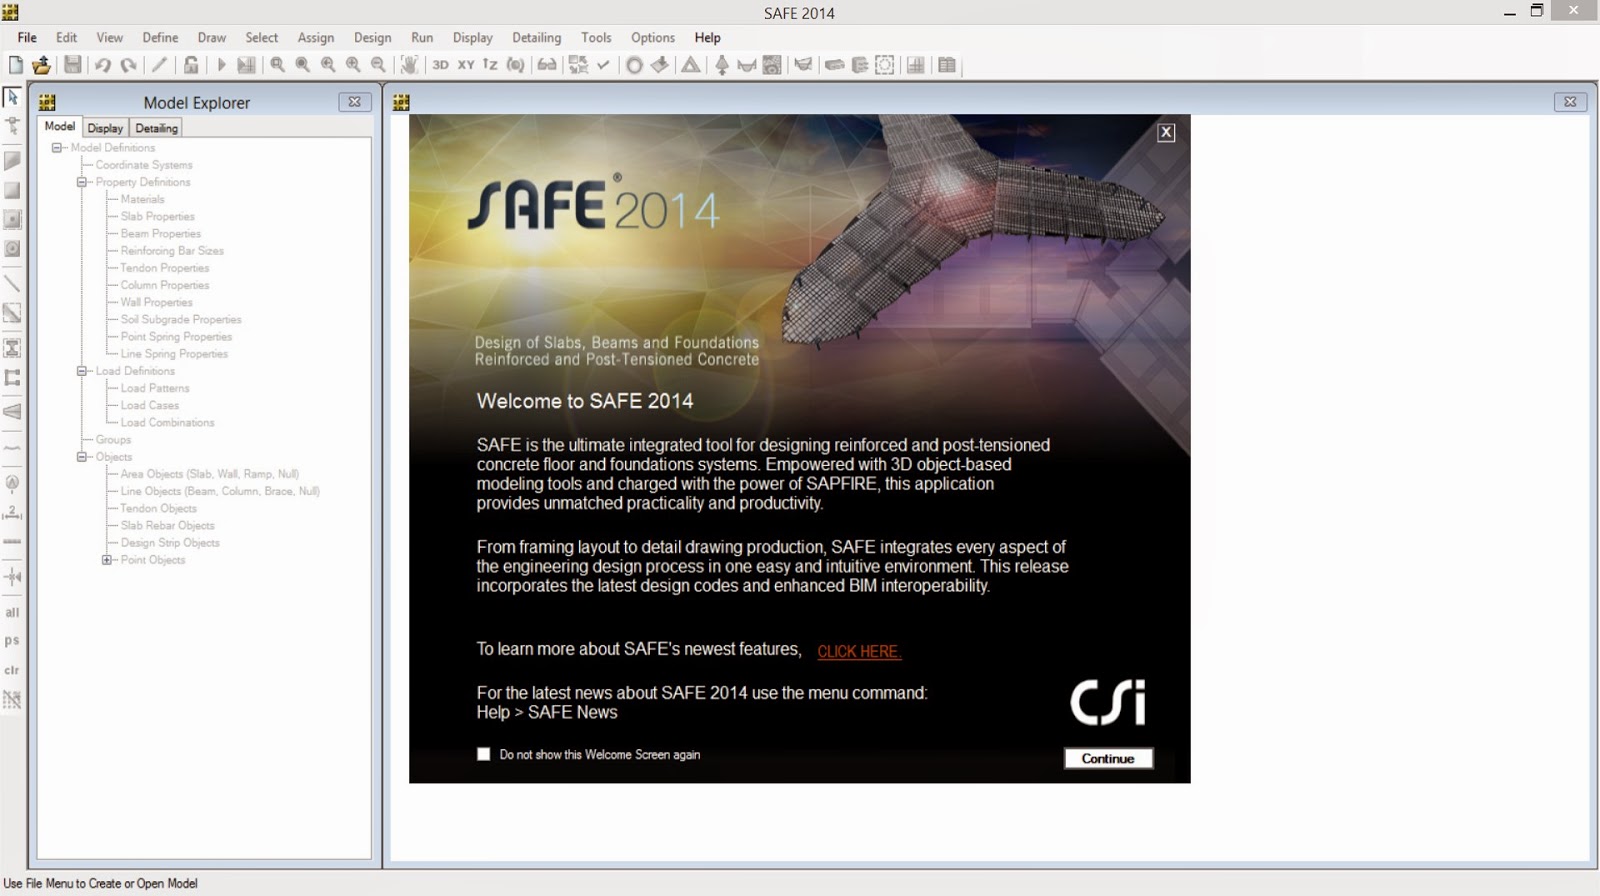Image resolution: width=1600 pixels, height=896 pixels.
Task: Select Groups in the tree
Action: (113, 439)
